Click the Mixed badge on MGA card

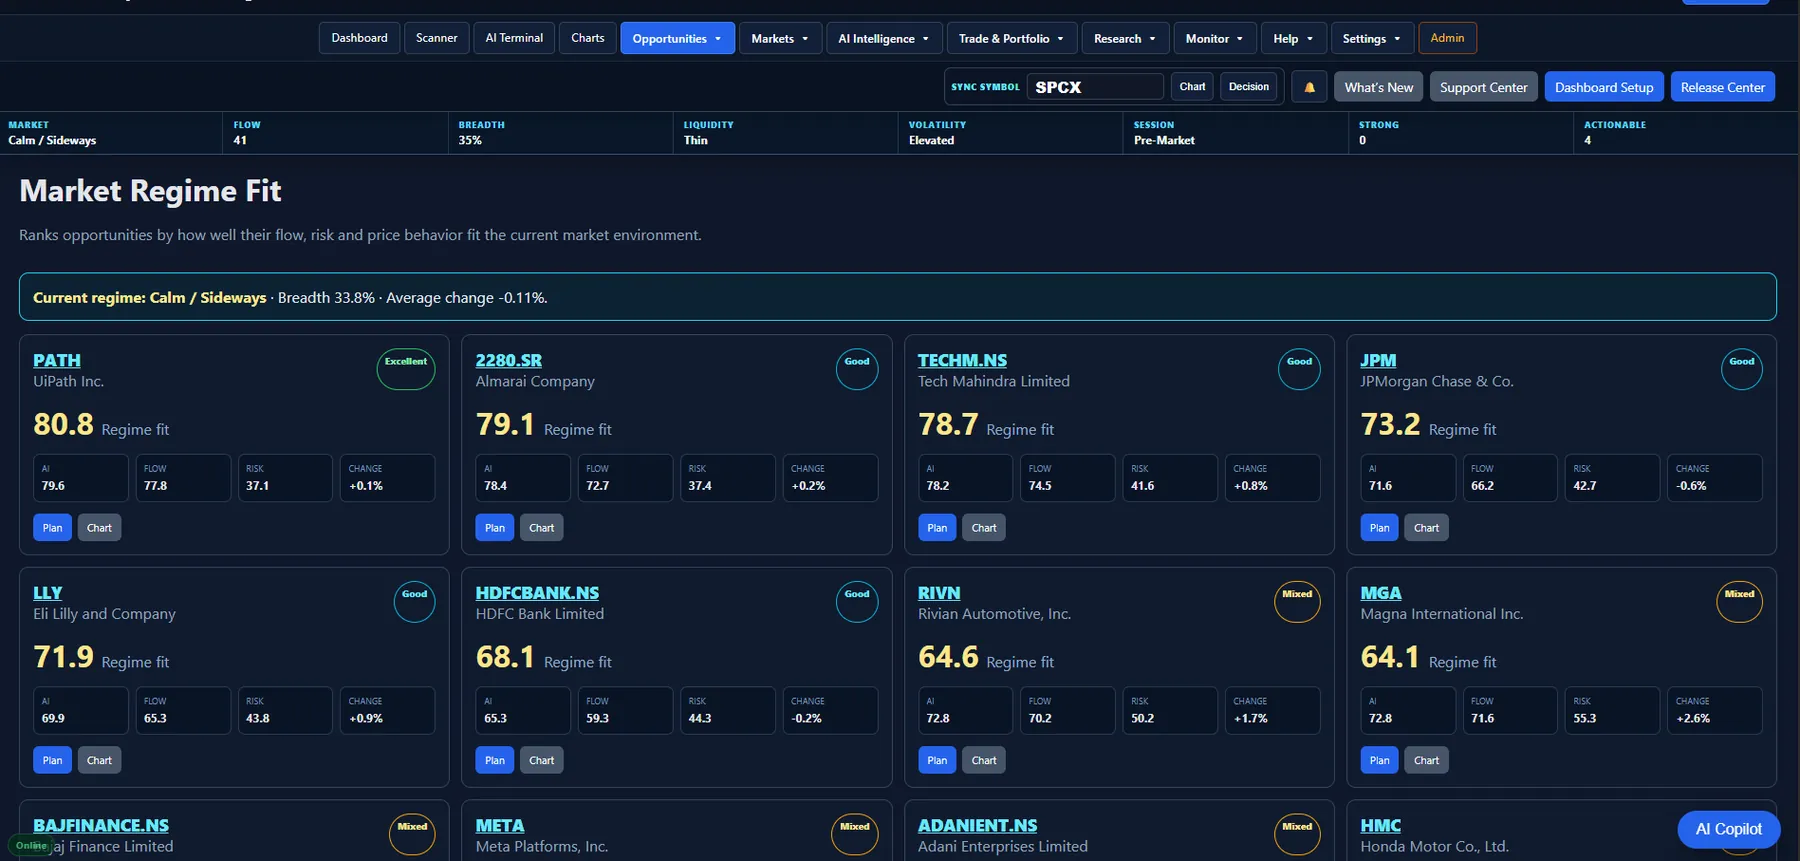coord(1740,601)
